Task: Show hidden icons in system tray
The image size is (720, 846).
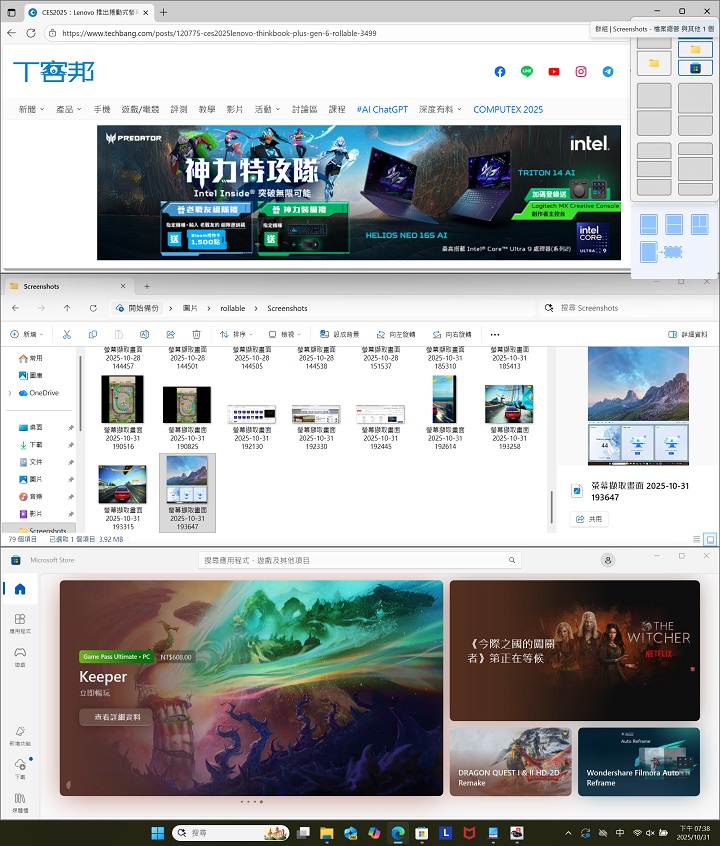Action: coord(568,833)
